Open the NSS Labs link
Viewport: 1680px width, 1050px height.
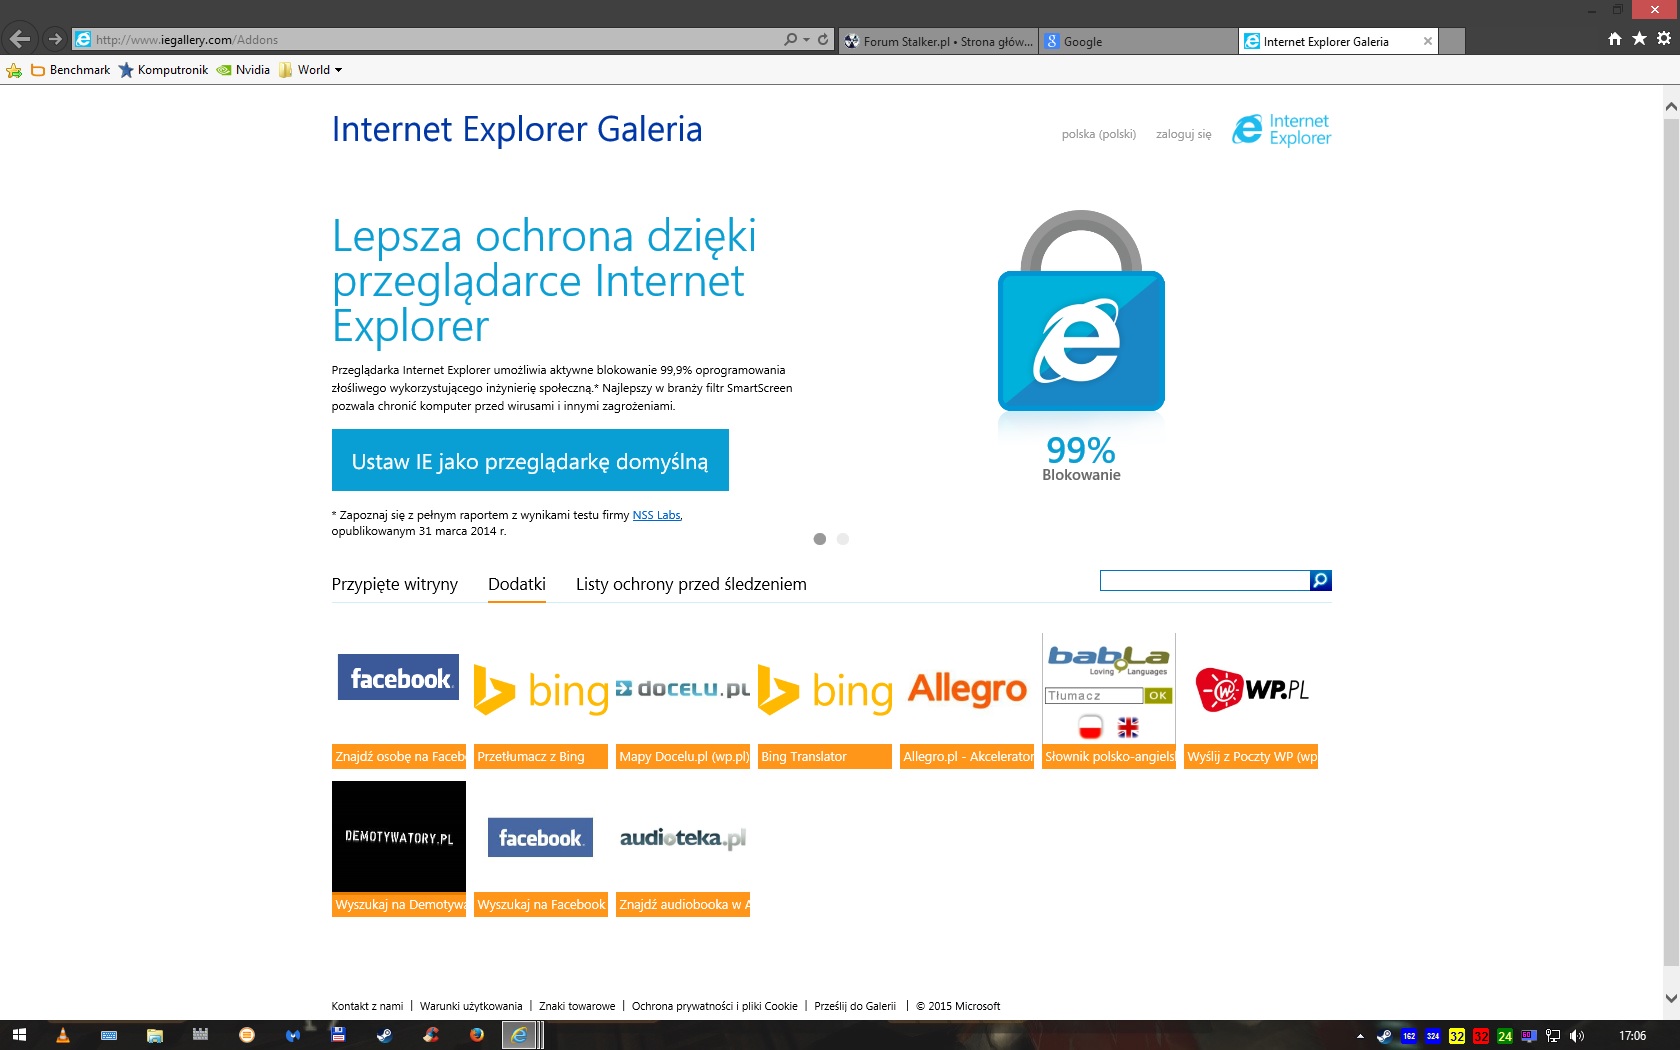tap(656, 515)
